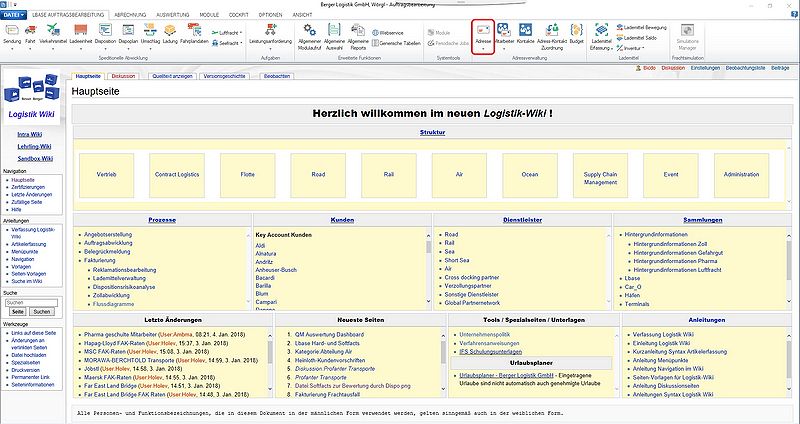Click the Leistungsanforderung icon
800x424 pixels.
coord(270,30)
